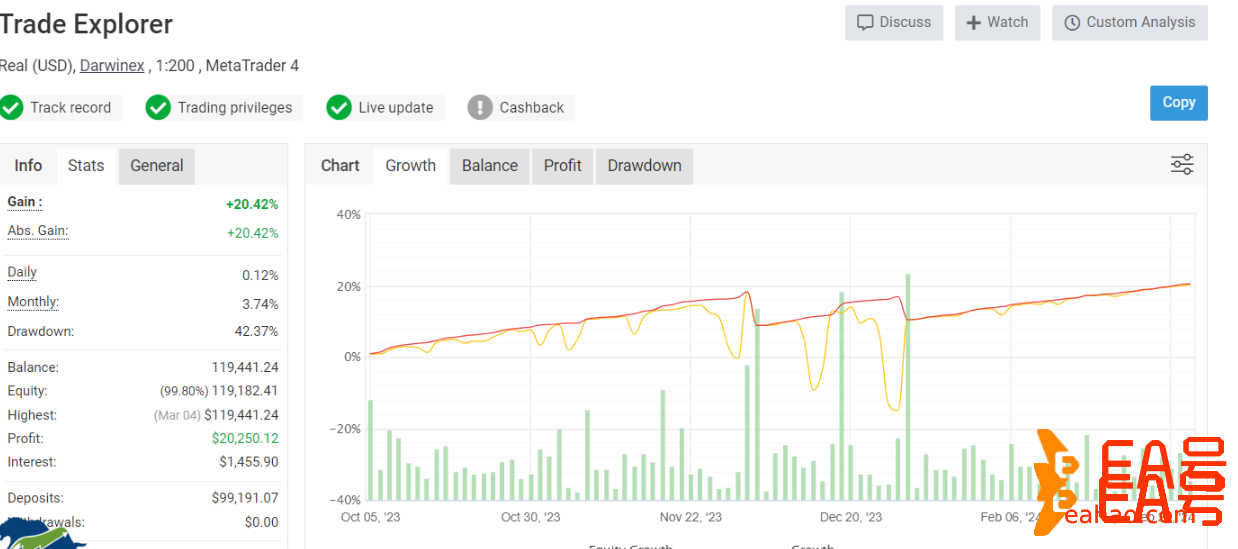Select the Growth chart tab
1238x549 pixels.
click(411, 166)
